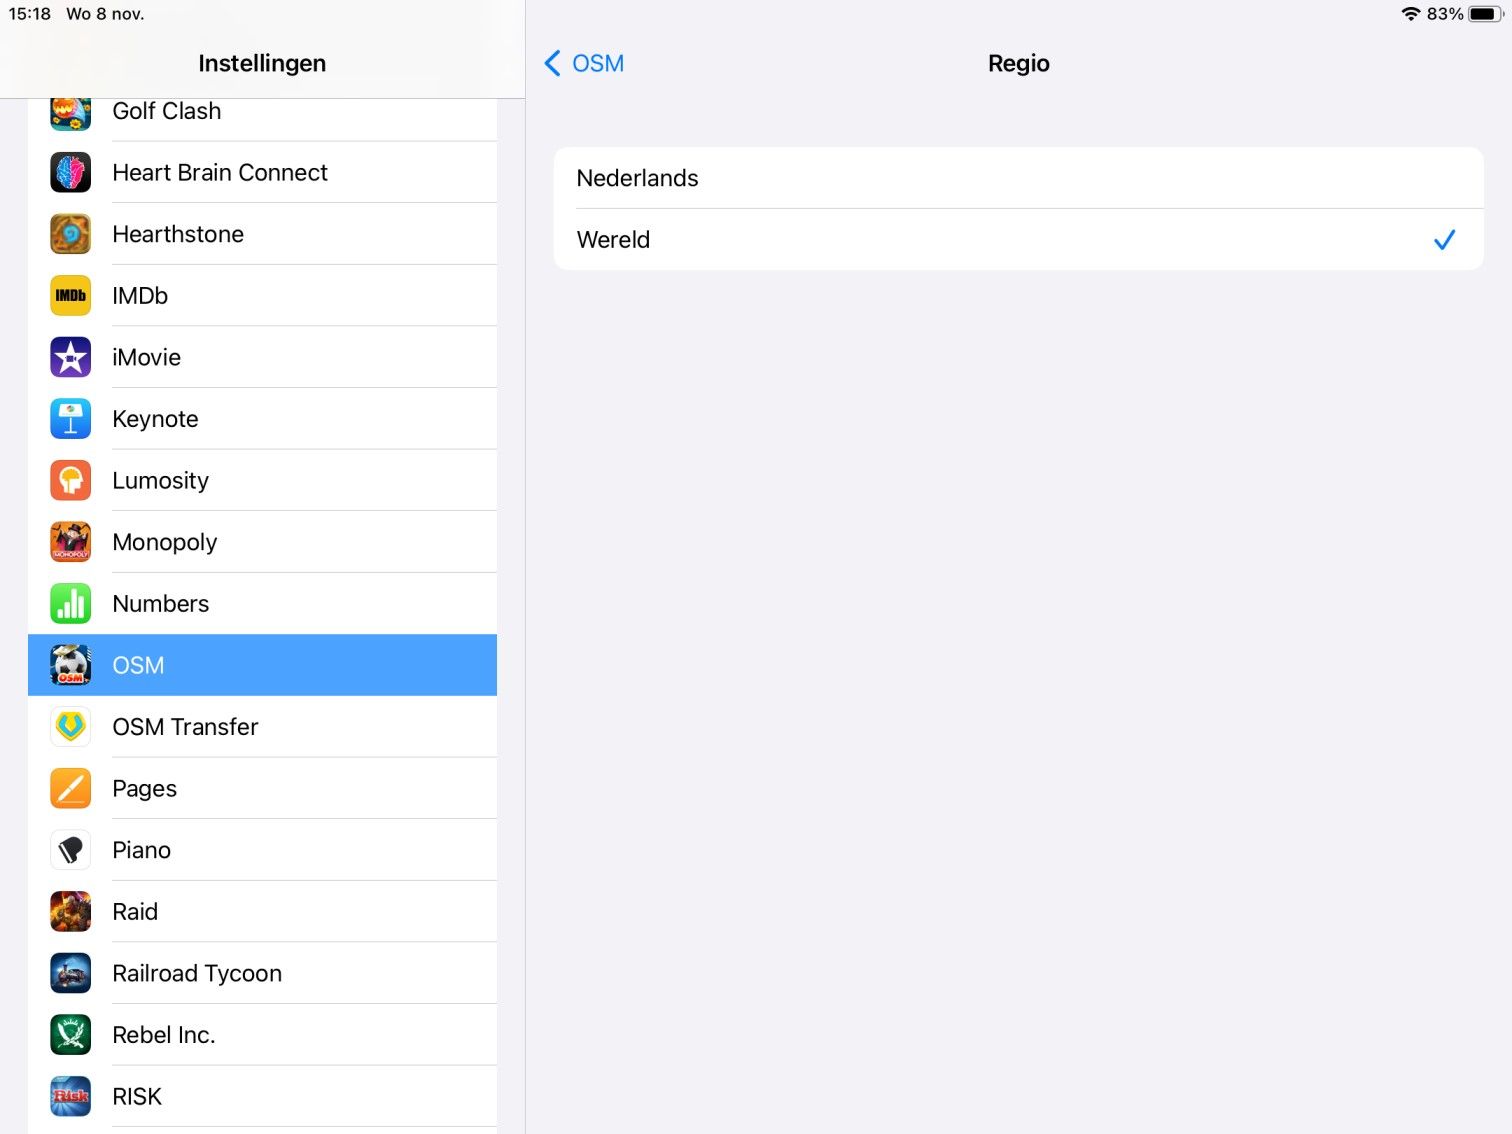Tap the Heart Brain Connect icon

point(71,173)
